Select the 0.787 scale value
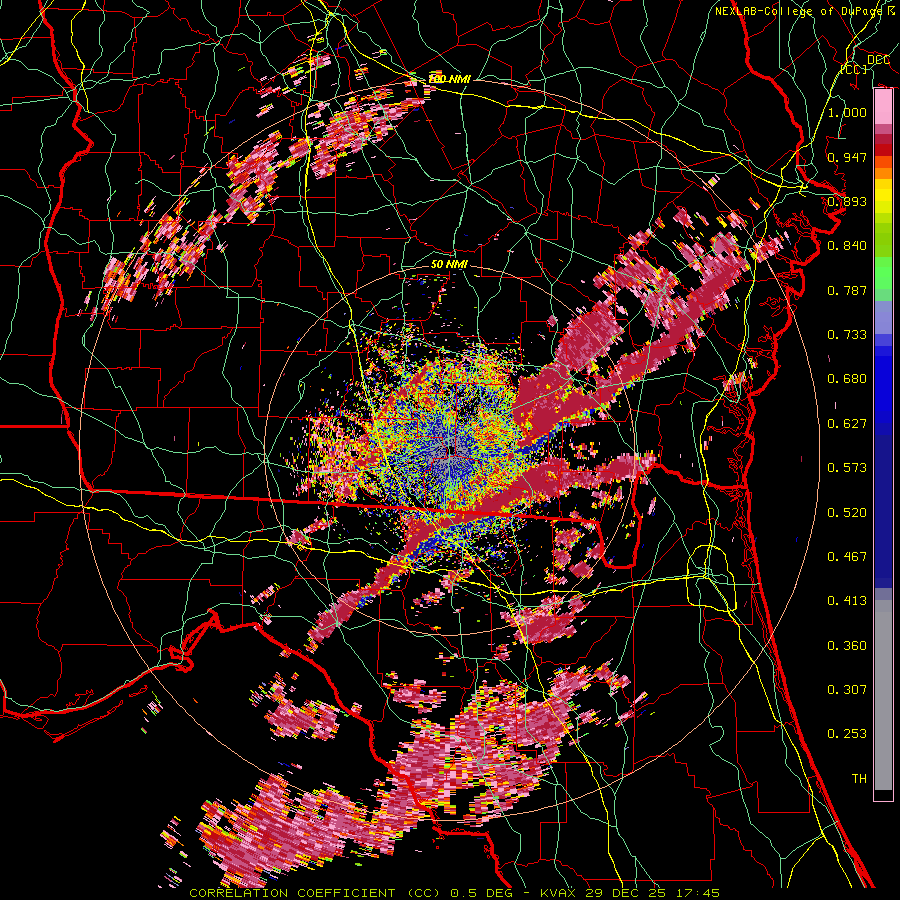Viewport: 900px width, 900px height. click(847, 290)
